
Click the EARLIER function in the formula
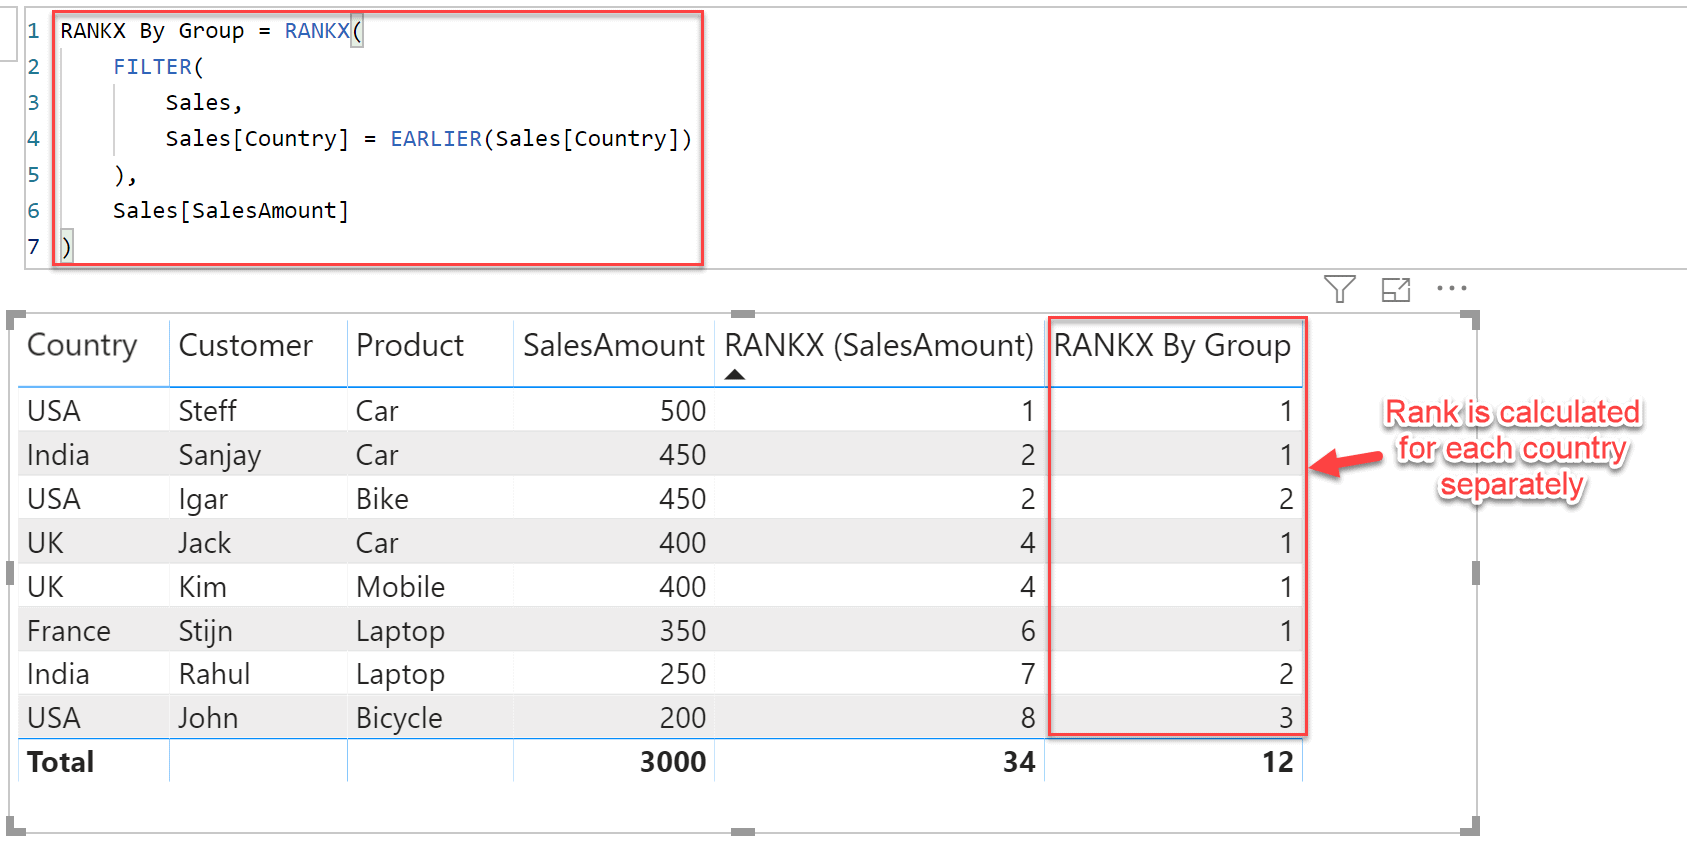436,139
